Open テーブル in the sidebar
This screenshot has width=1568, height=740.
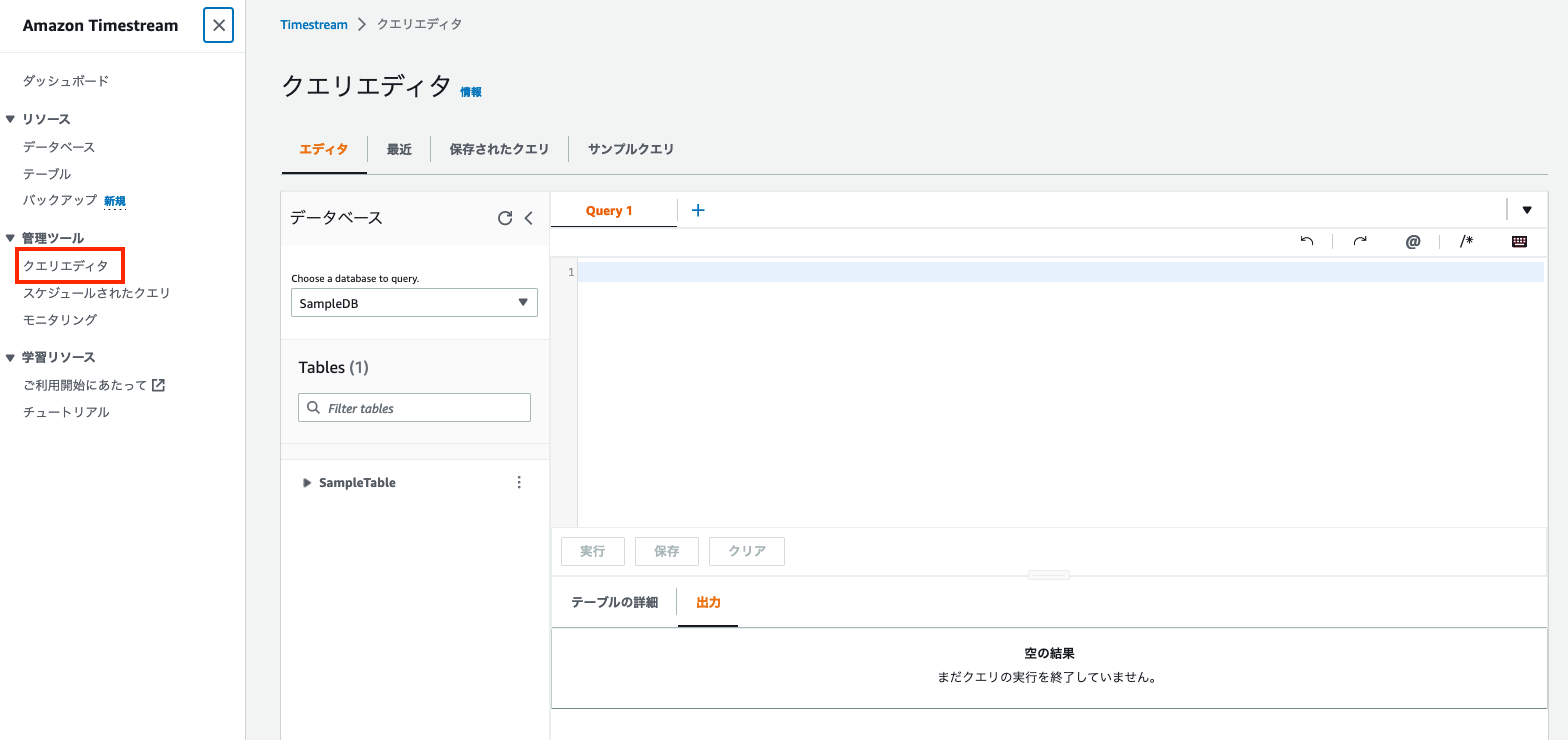coord(47,174)
